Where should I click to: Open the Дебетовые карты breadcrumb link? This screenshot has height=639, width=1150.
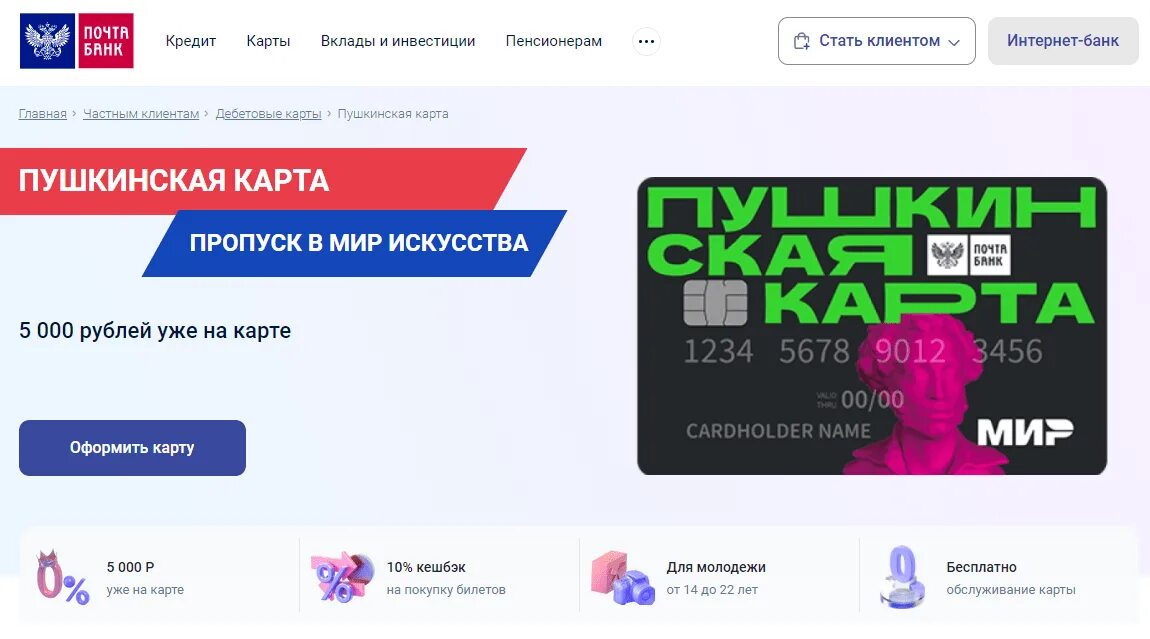tap(268, 114)
